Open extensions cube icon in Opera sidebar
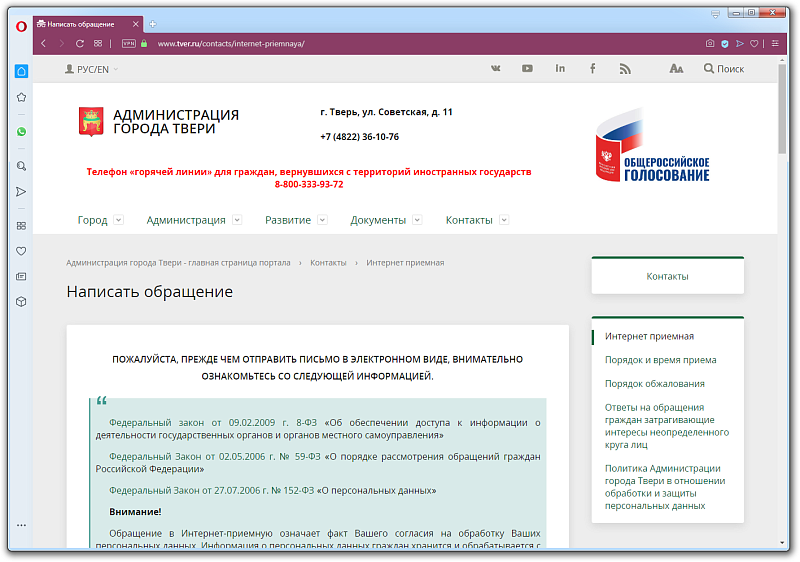 pos(21,302)
